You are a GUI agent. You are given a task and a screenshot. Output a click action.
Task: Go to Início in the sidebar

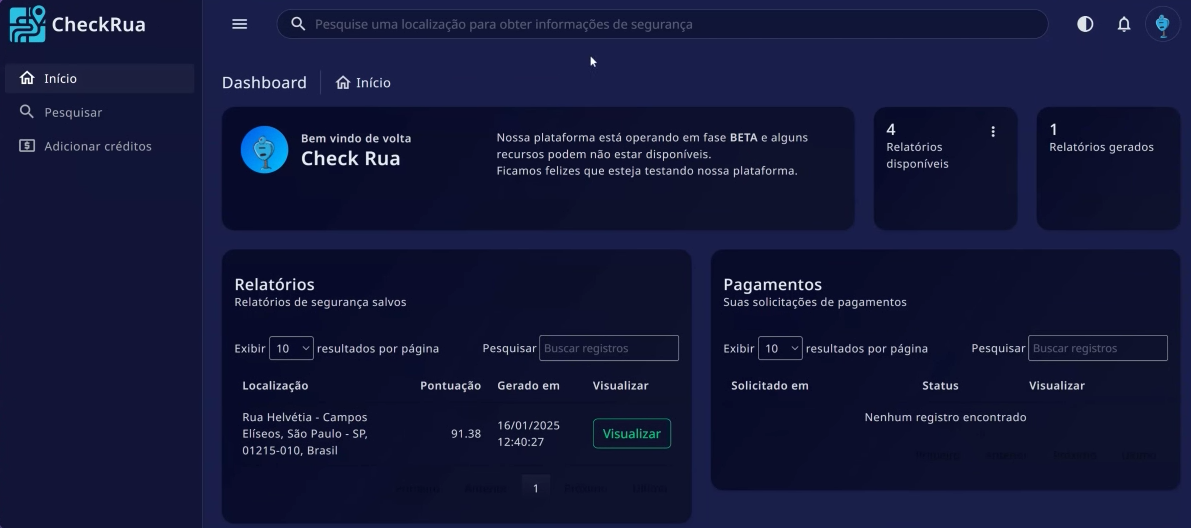coord(100,78)
